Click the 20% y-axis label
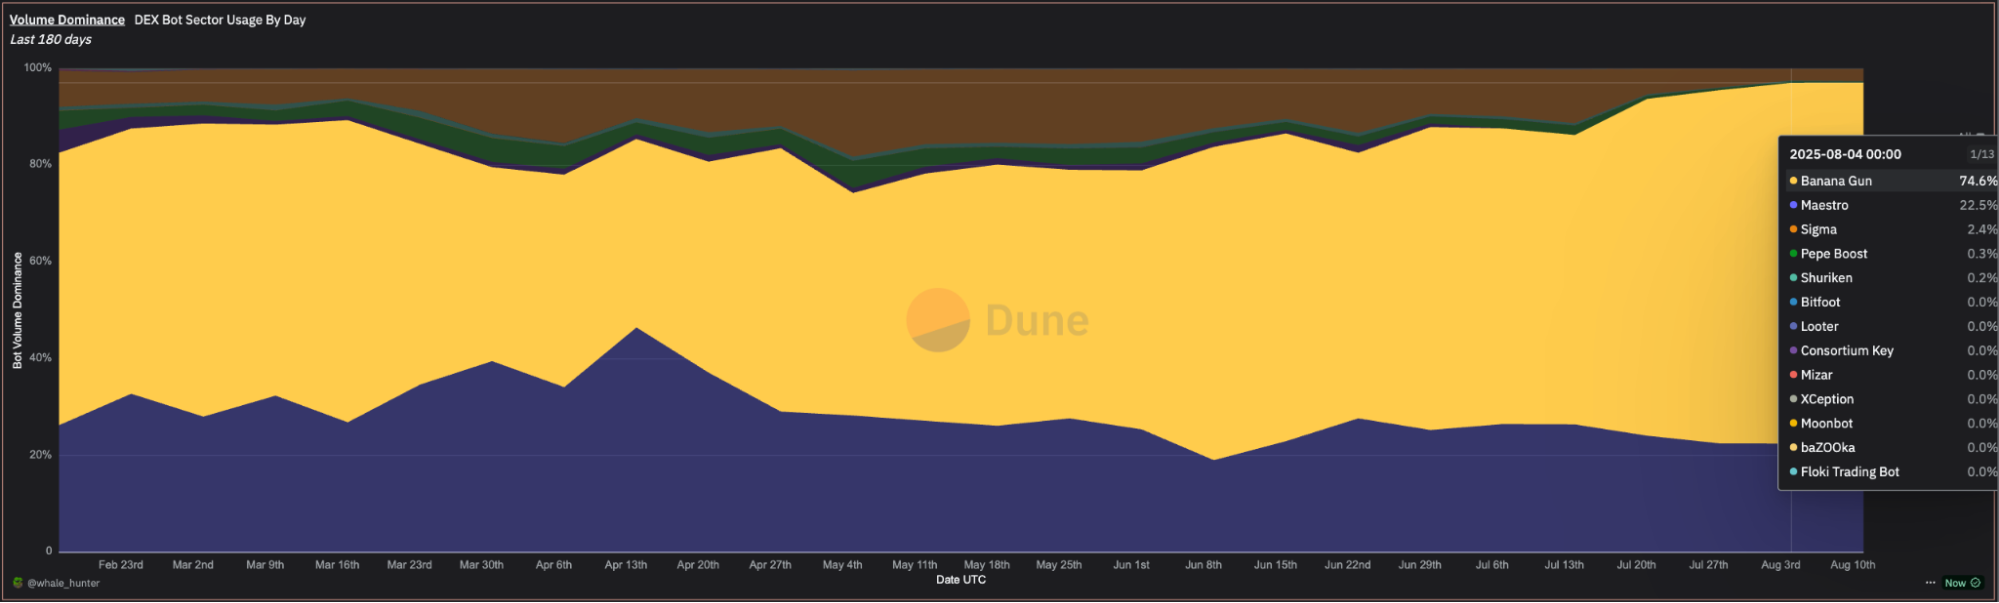 pyautogui.click(x=40, y=455)
